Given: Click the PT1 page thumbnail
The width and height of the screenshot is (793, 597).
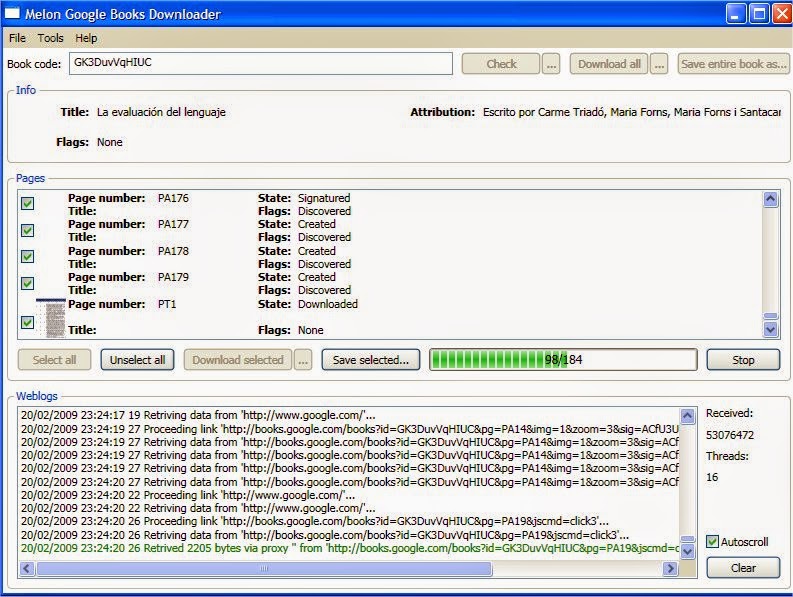Looking at the screenshot, I should coord(51,318).
